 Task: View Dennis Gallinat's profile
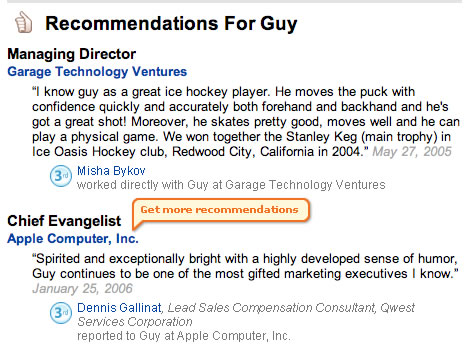click(x=119, y=307)
